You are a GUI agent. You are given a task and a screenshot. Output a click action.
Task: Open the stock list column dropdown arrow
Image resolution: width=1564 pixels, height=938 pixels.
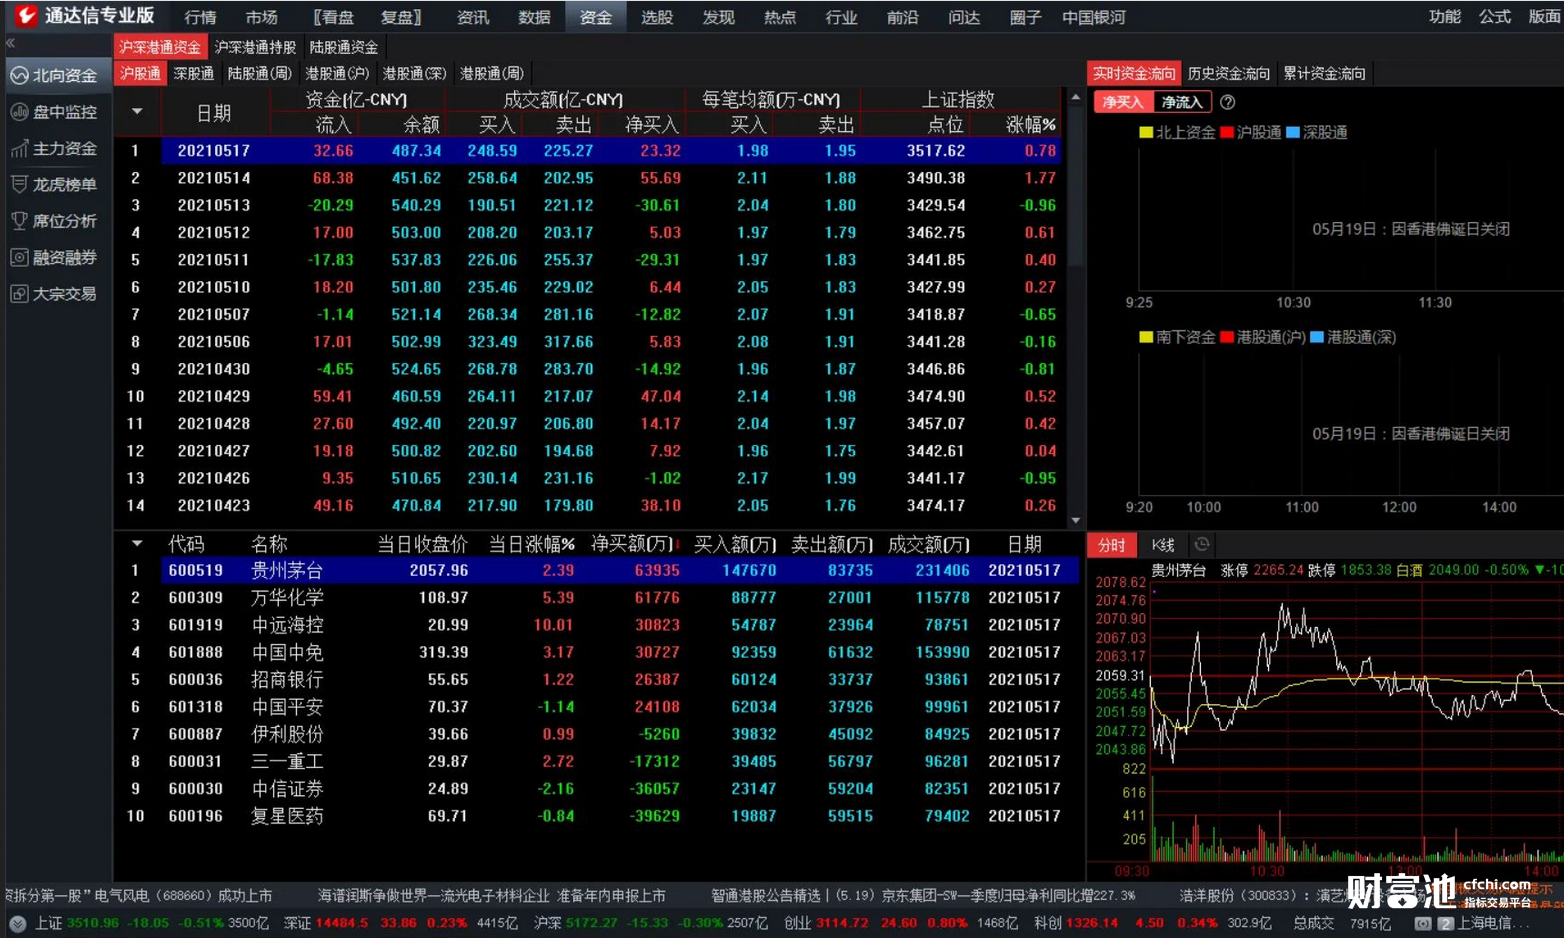pos(137,543)
